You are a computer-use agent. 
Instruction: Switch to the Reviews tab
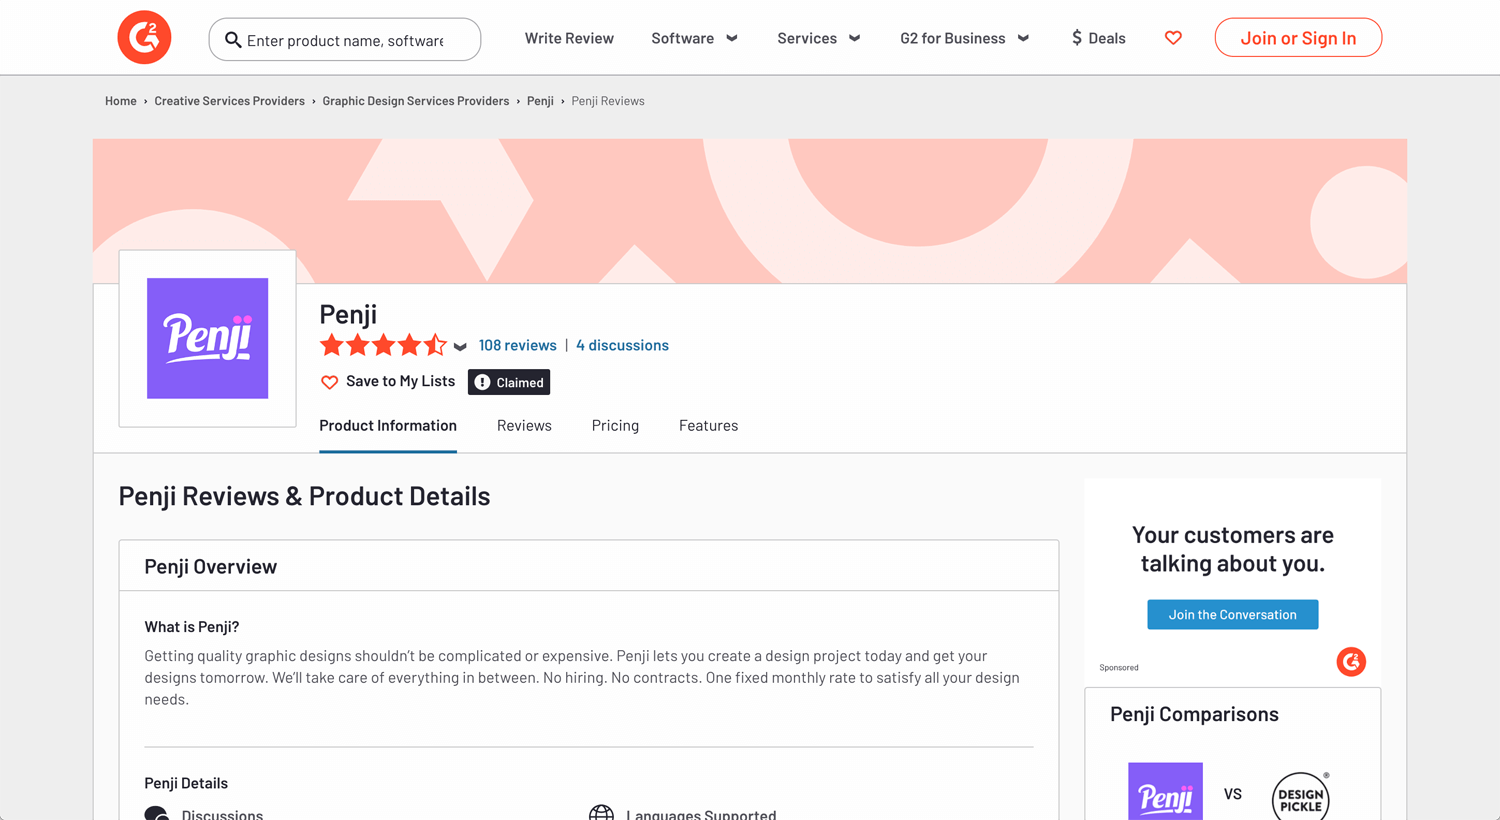tap(524, 426)
